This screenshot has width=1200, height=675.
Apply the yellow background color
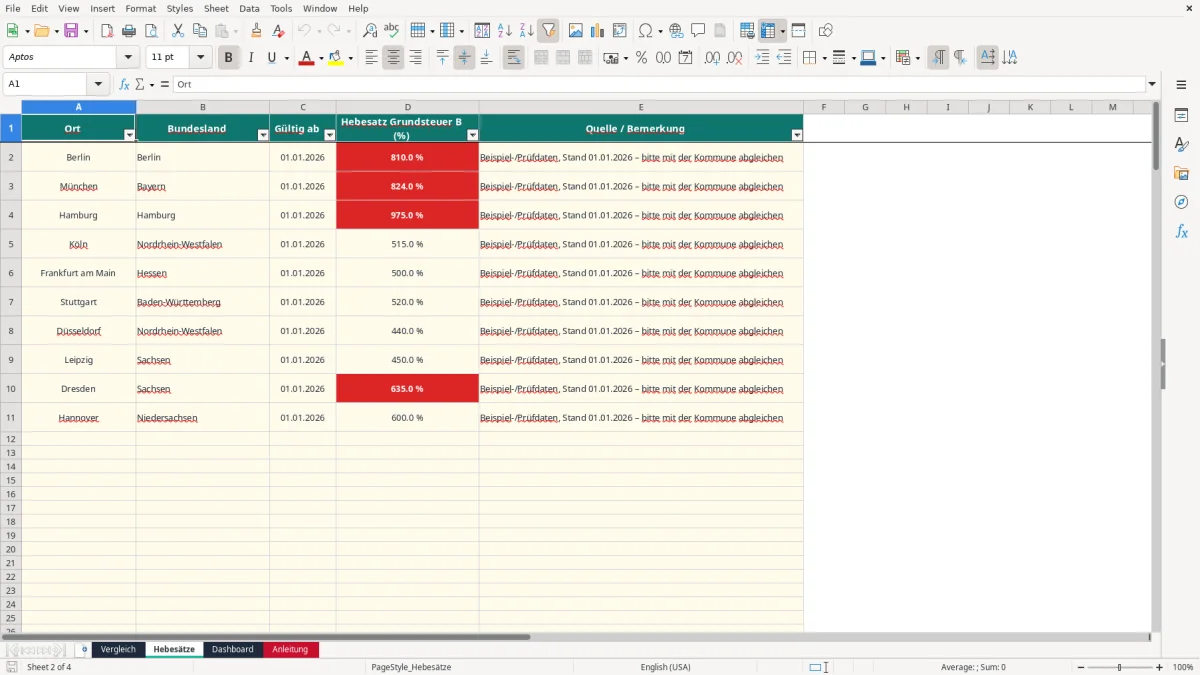pyautogui.click(x=336, y=58)
